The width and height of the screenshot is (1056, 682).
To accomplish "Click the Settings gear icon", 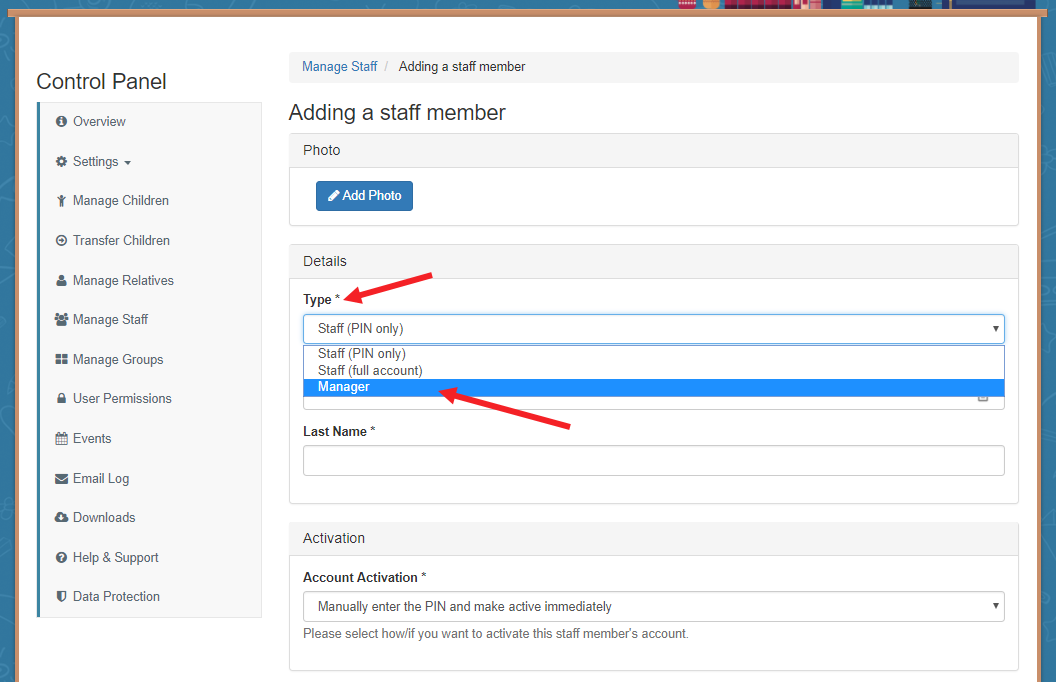I will pos(61,162).
